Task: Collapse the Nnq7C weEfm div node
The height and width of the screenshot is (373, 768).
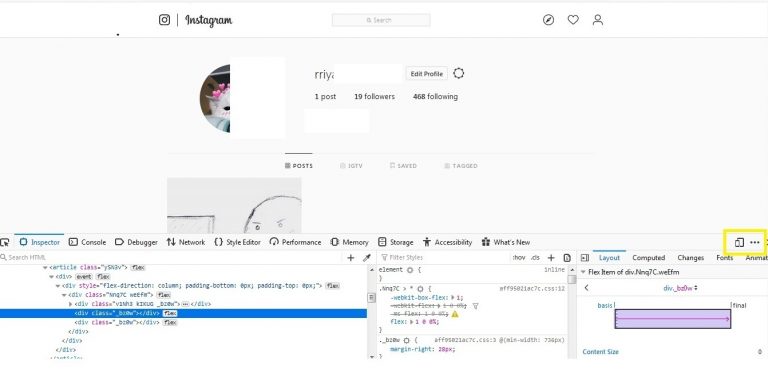Action: pyautogui.click(x=64, y=295)
